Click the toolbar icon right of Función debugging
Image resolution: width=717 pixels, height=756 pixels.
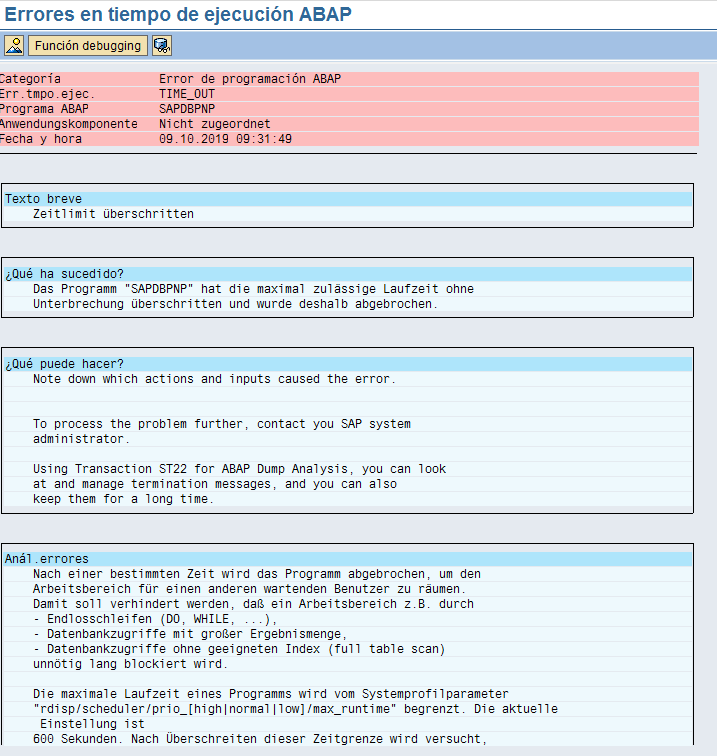point(162,46)
